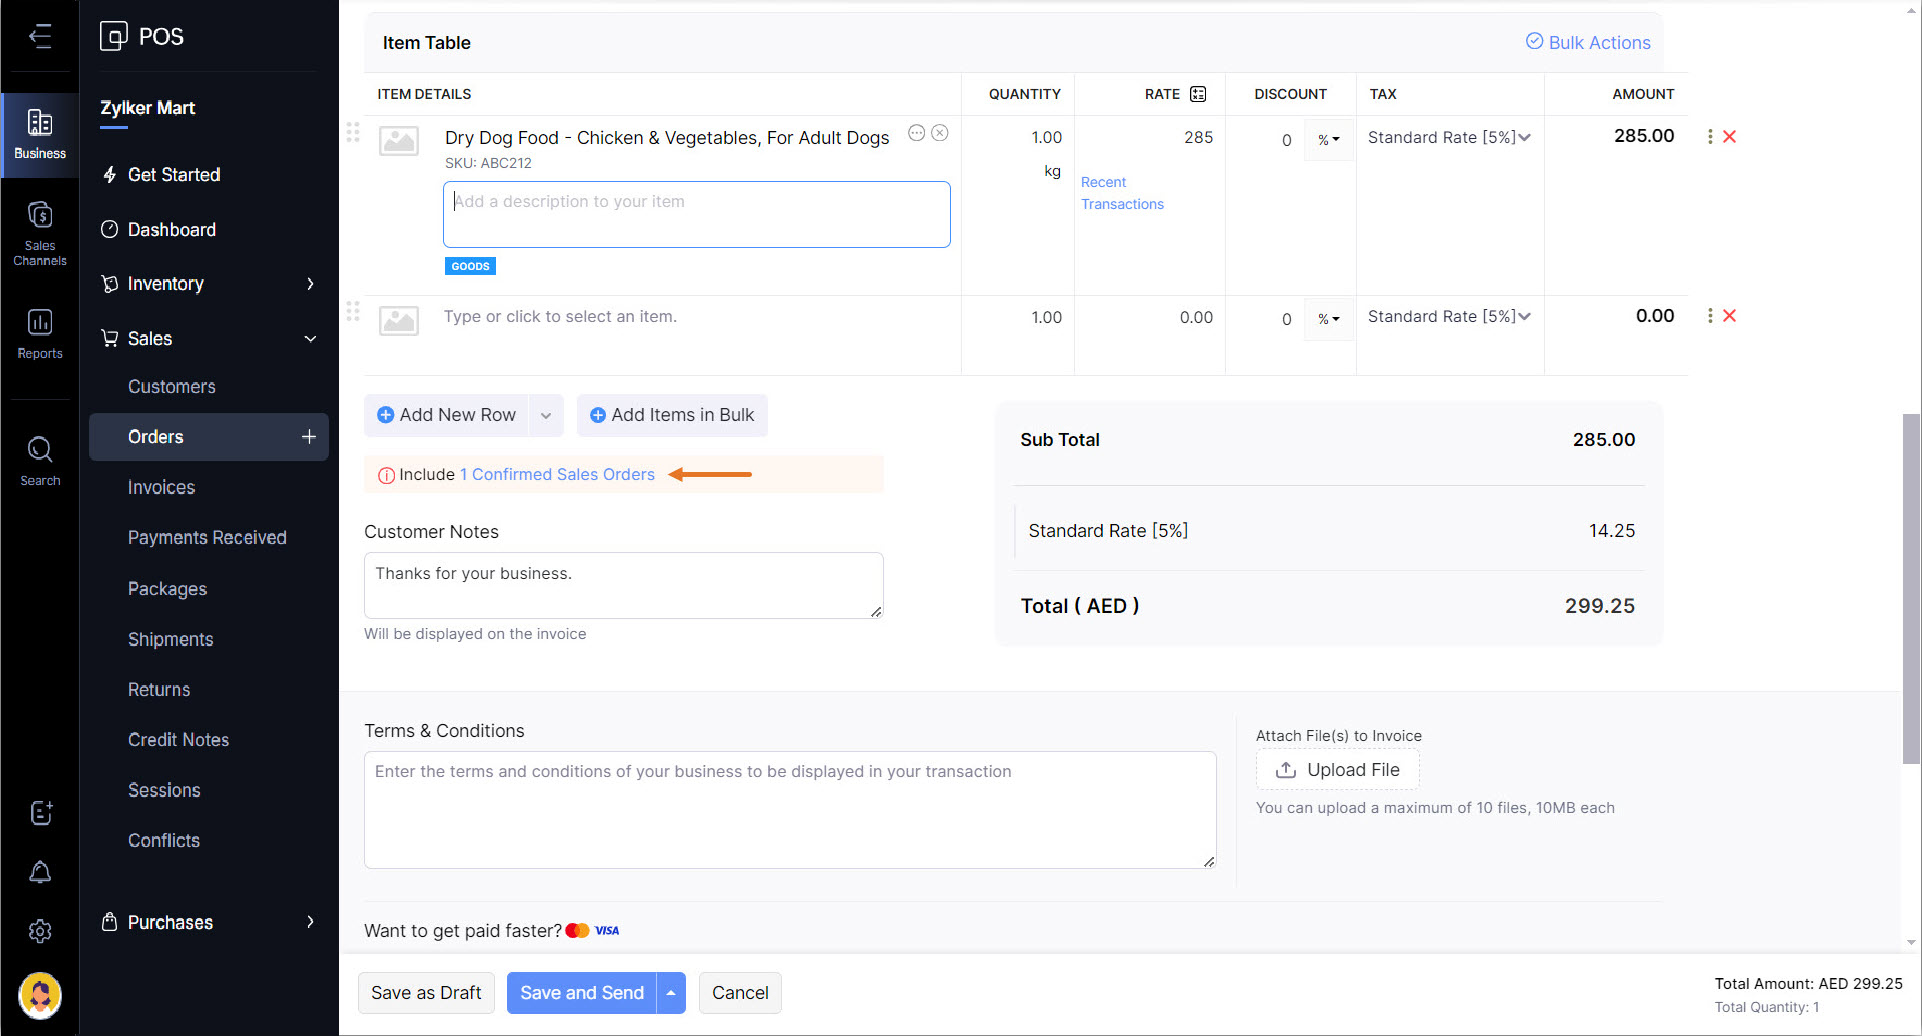Open three-dot menu on the Dry Dog Food row
Screen dimensions: 1922x1036
coord(1710,137)
